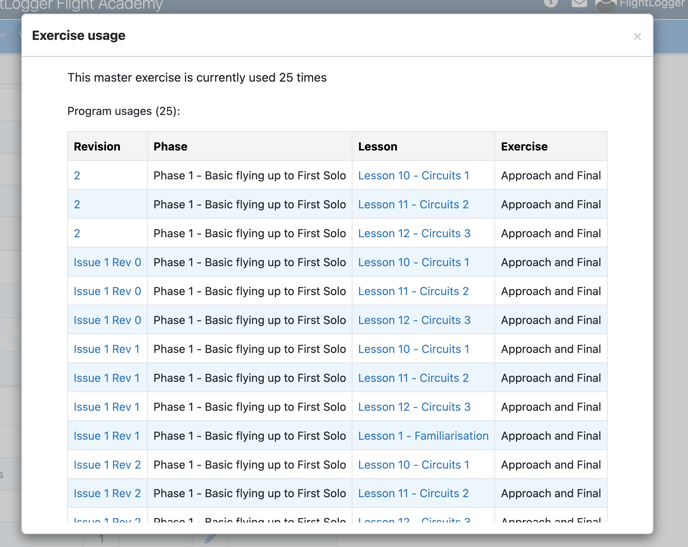This screenshot has height=547, width=688.
Task: Open Issue 1 Rev 2 for Lesson 10
Action: 107,465
